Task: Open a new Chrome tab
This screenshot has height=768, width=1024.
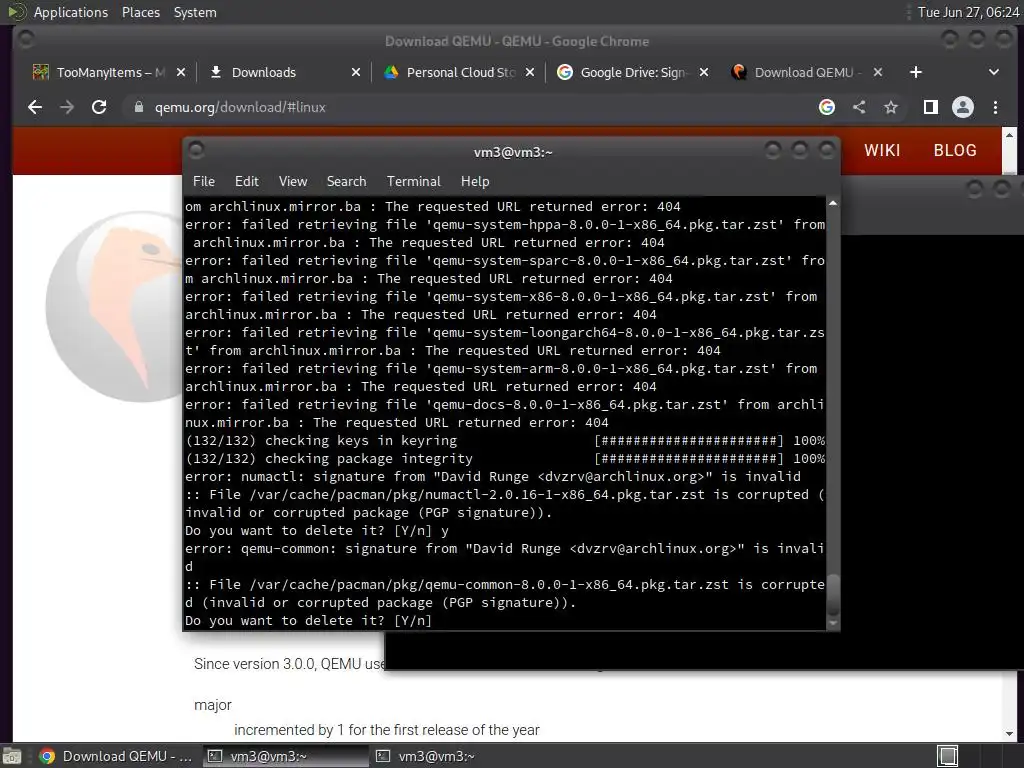Action: tap(916, 72)
